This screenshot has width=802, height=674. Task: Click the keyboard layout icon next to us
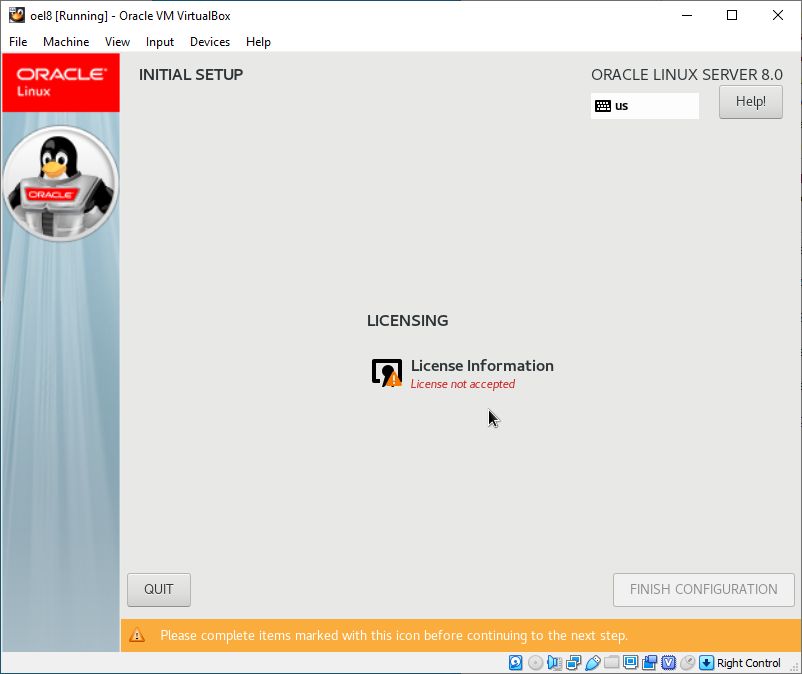pyautogui.click(x=603, y=106)
